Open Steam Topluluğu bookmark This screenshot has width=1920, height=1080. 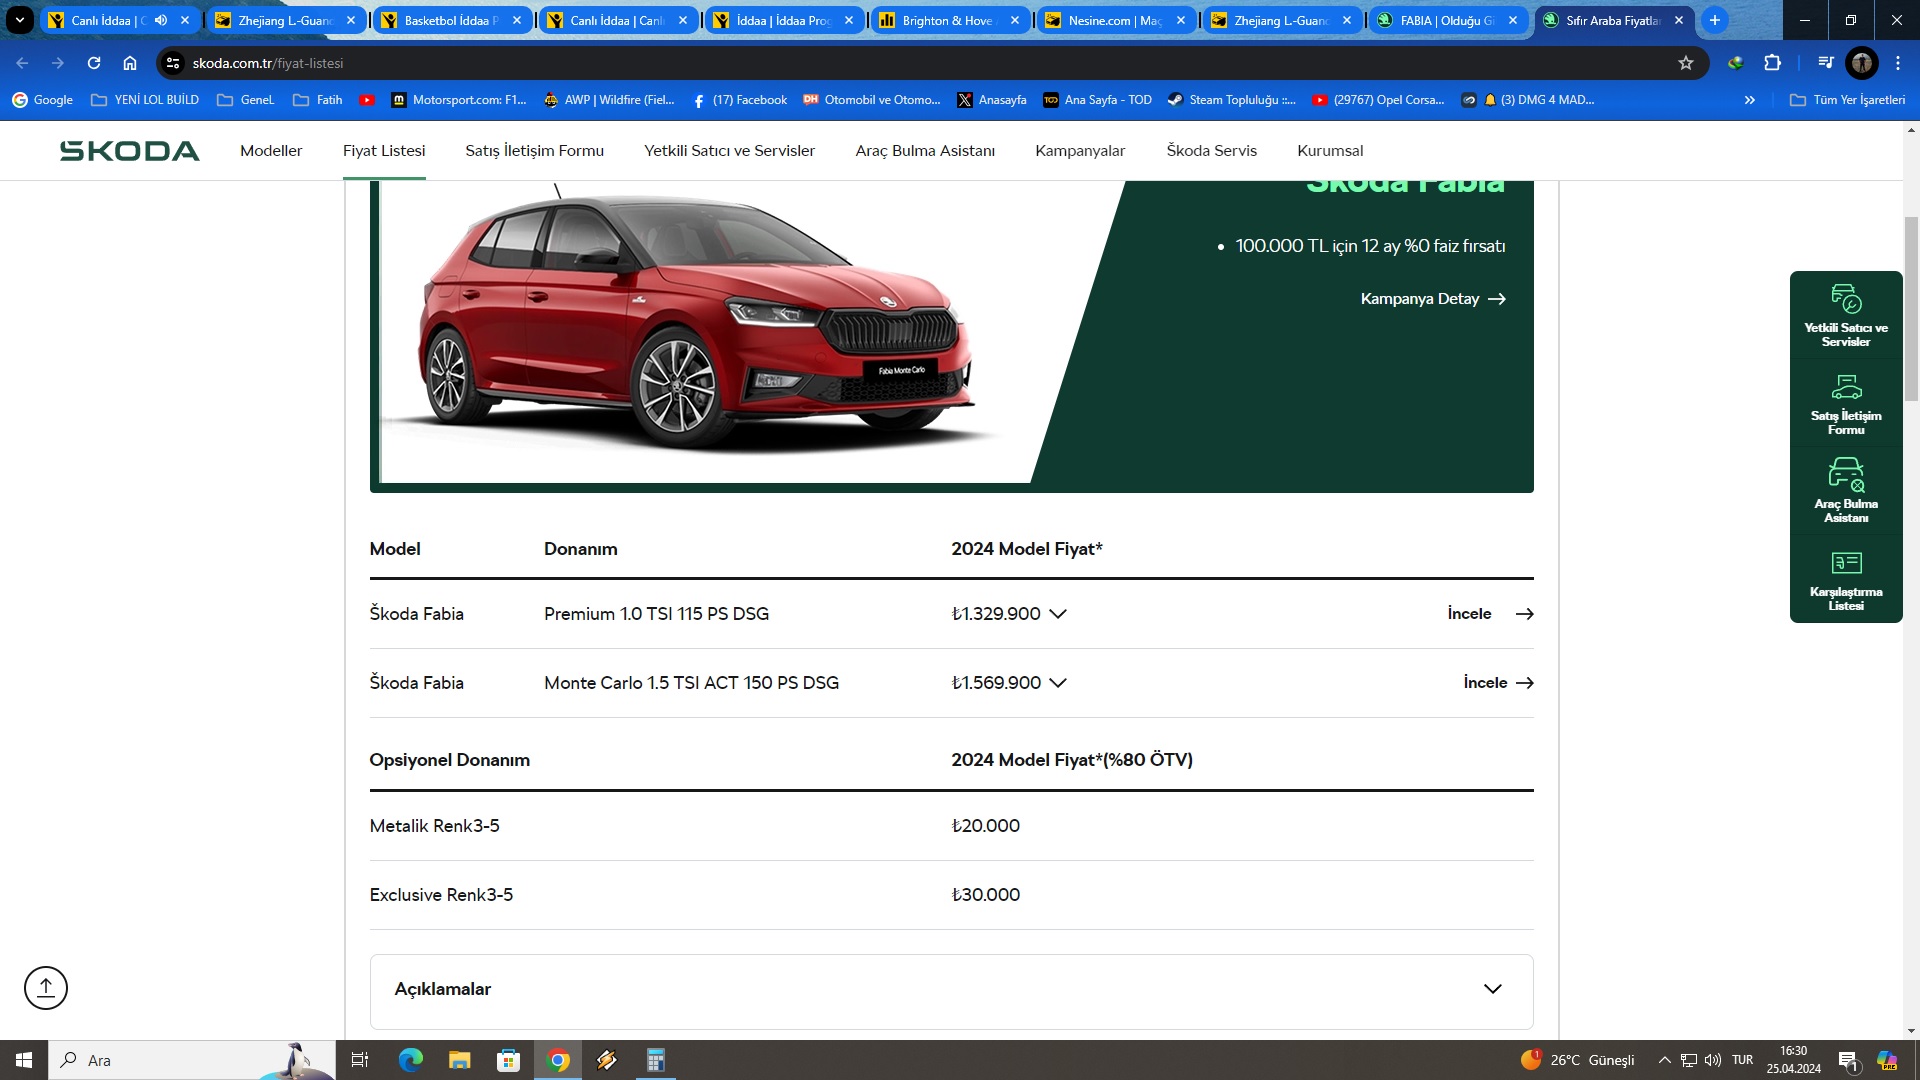click(x=1231, y=100)
